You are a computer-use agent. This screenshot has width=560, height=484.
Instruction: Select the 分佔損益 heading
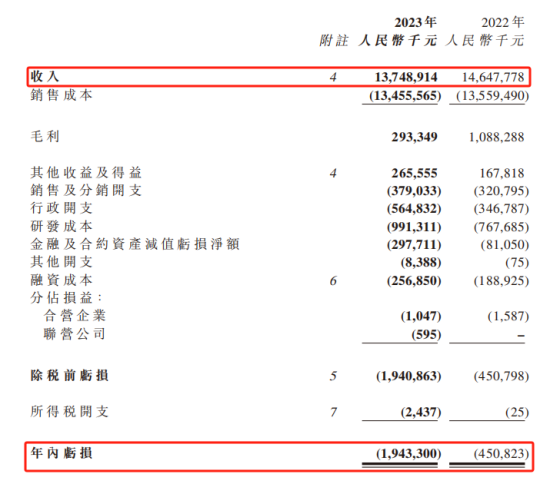(x=66, y=298)
